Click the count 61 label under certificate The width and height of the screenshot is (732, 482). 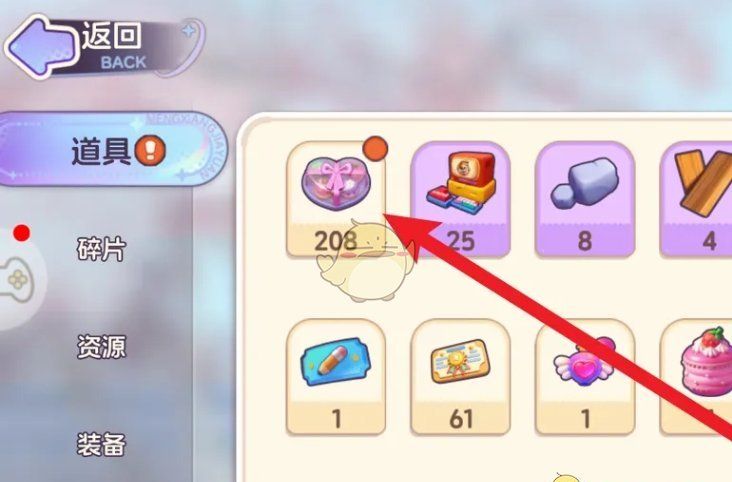coord(461,419)
